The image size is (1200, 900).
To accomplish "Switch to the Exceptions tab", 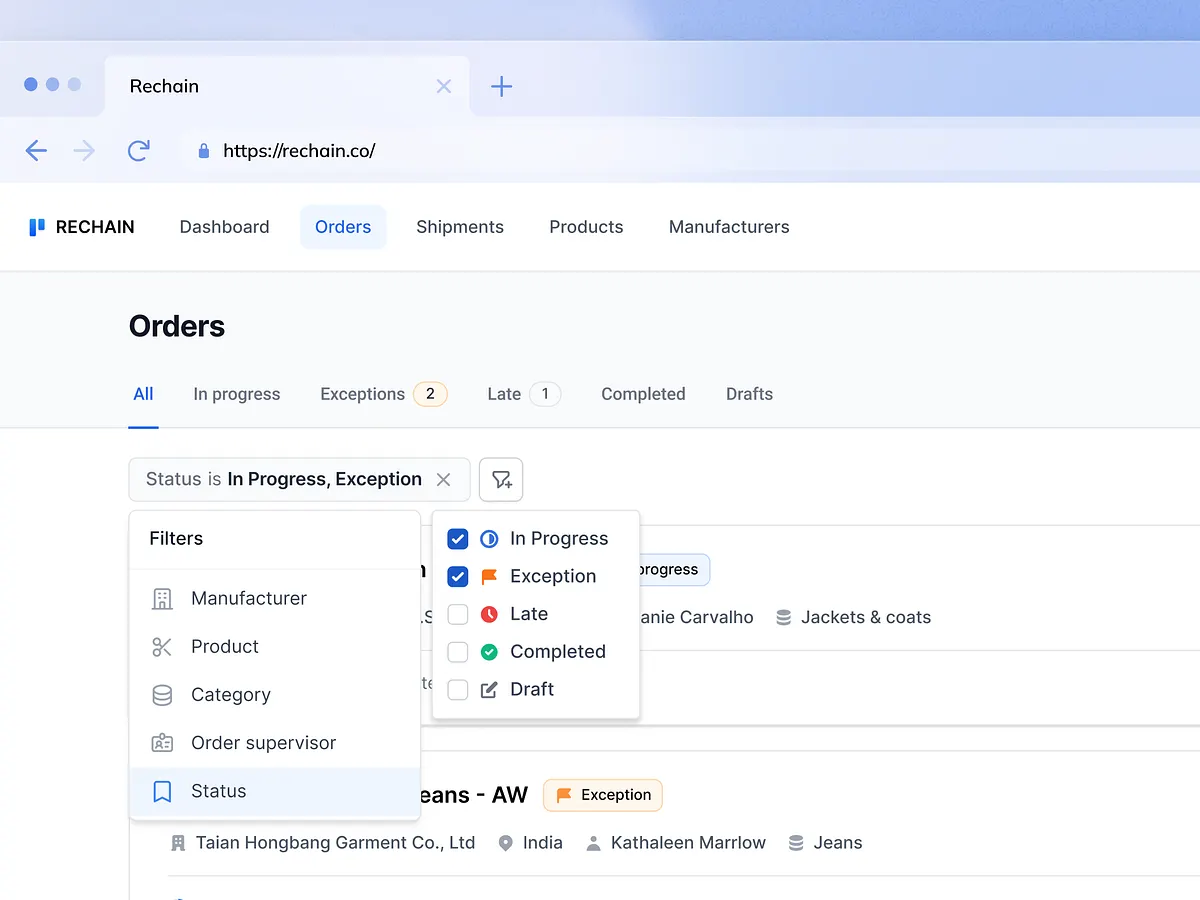I will 383,394.
